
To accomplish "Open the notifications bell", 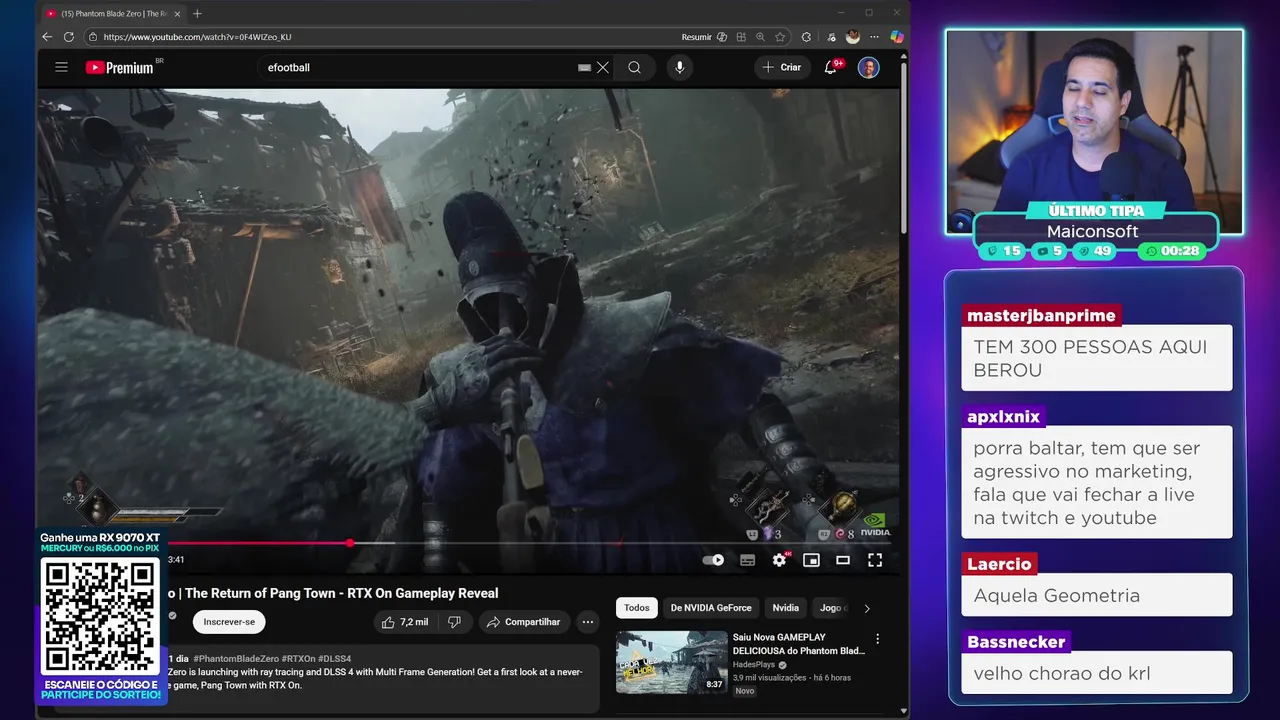I will coord(830,67).
